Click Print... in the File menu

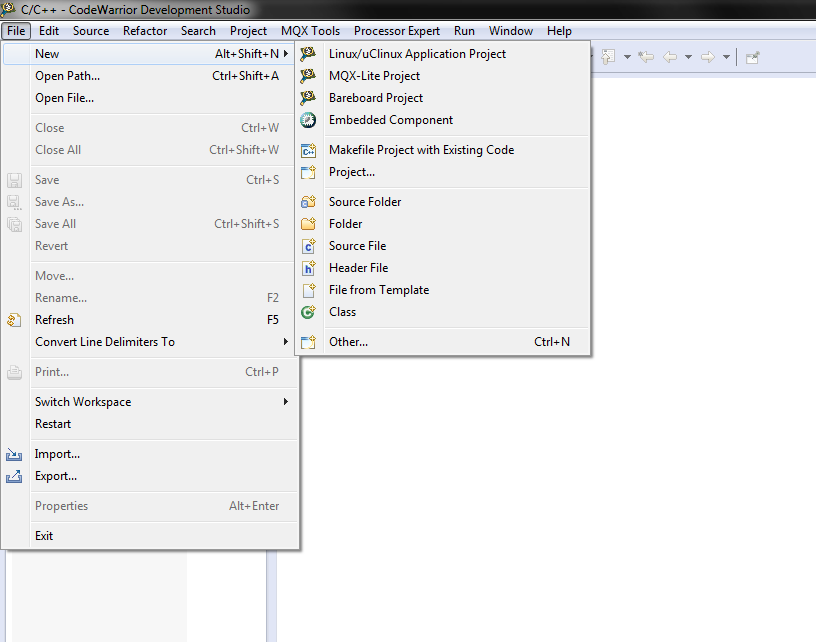point(150,372)
